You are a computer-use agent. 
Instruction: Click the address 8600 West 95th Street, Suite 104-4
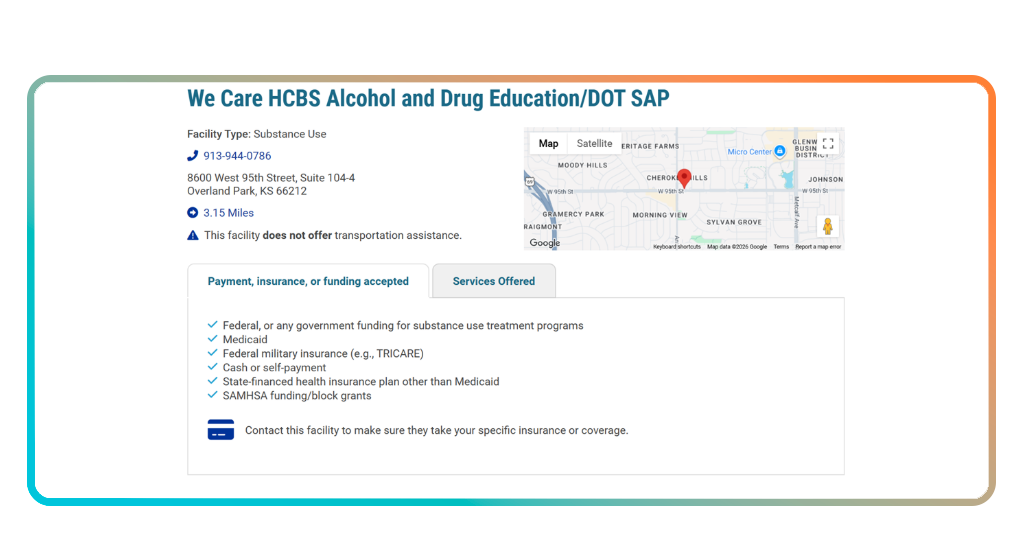pos(271,178)
